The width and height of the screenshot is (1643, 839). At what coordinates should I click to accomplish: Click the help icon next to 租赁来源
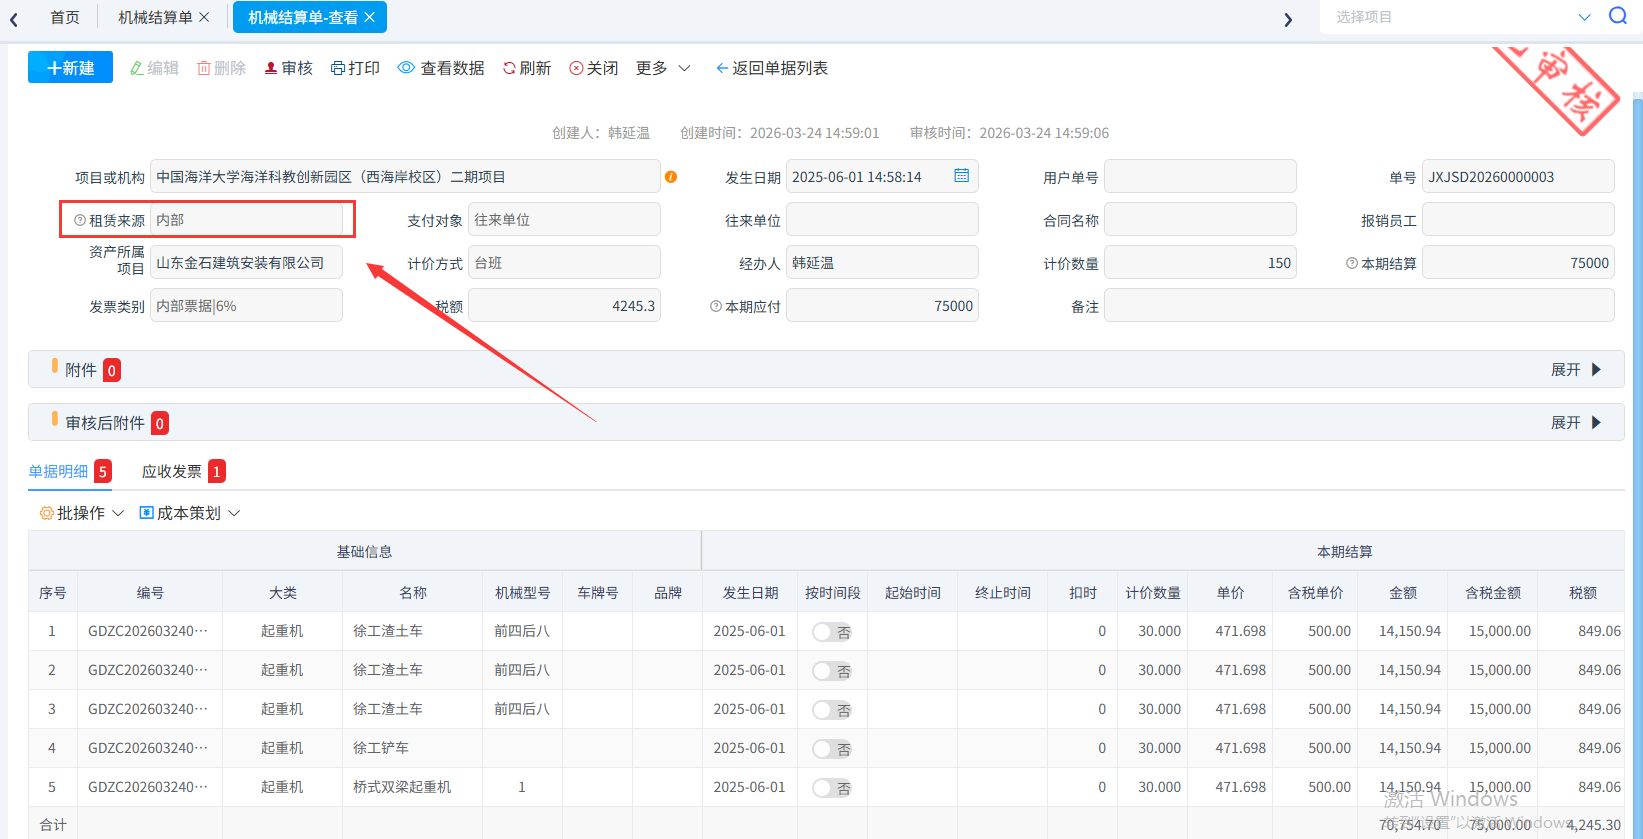80,220
